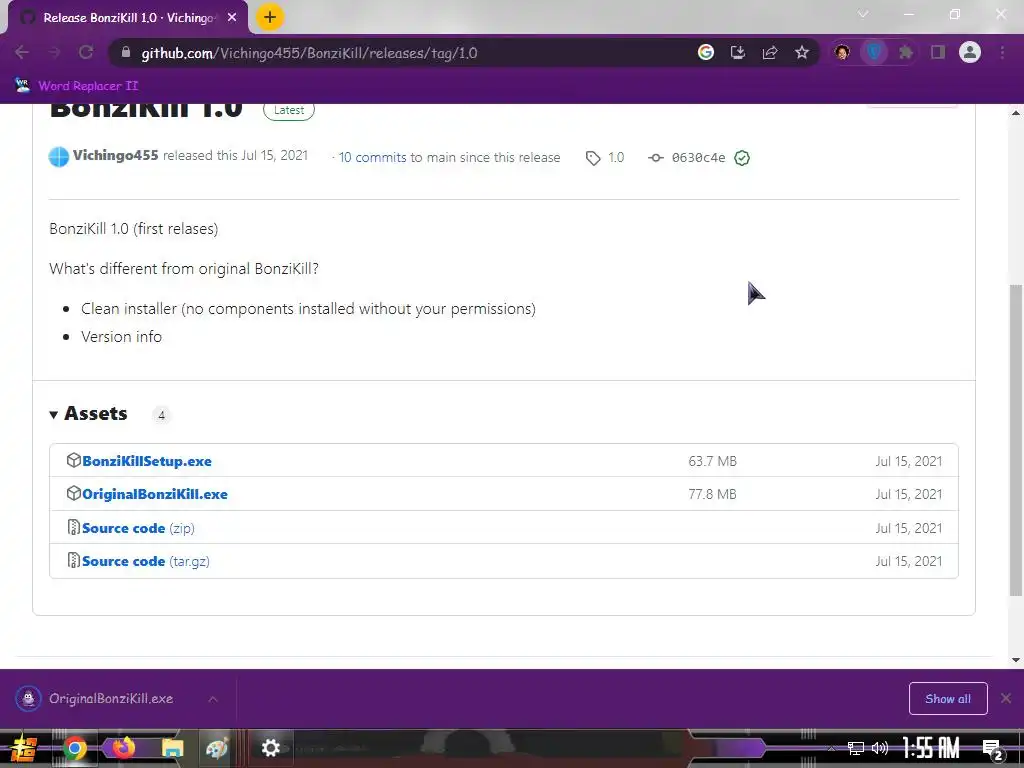1024x768 pixels.
Task: Open volume control in tray
Action: coord(880,748)
